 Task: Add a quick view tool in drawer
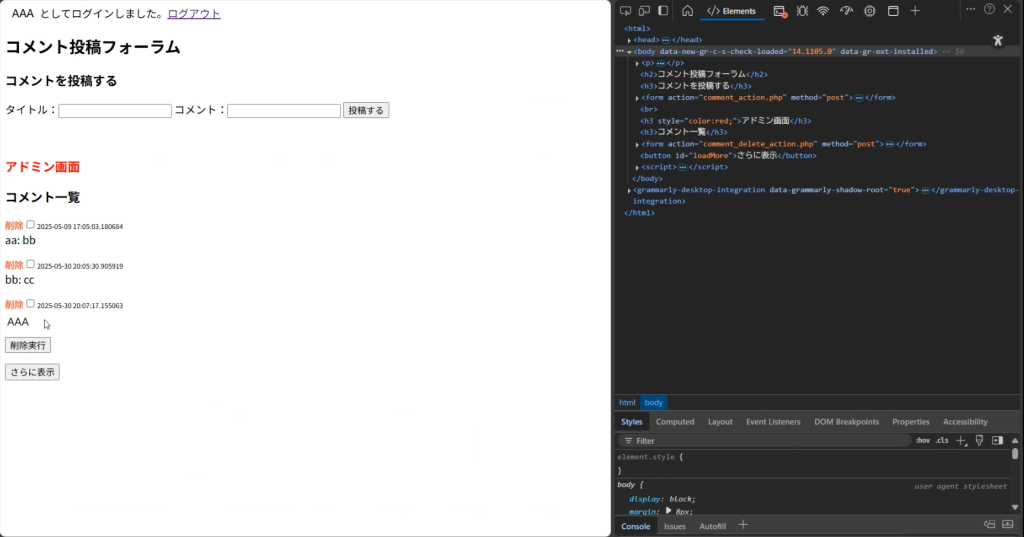pyautogui.click(x=743, y=525)
